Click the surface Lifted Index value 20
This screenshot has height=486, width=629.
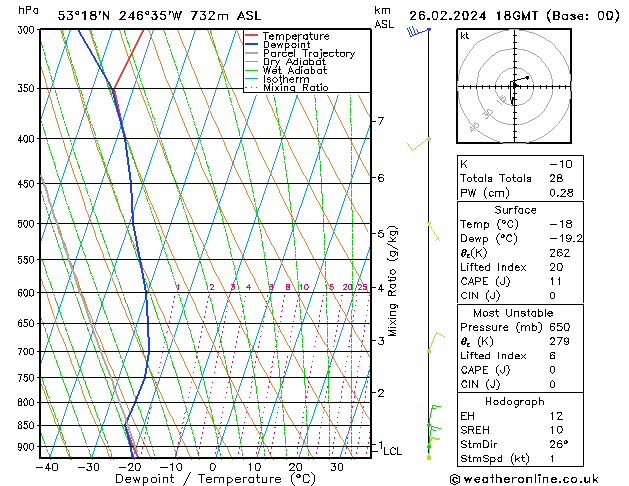coord(556,267)
